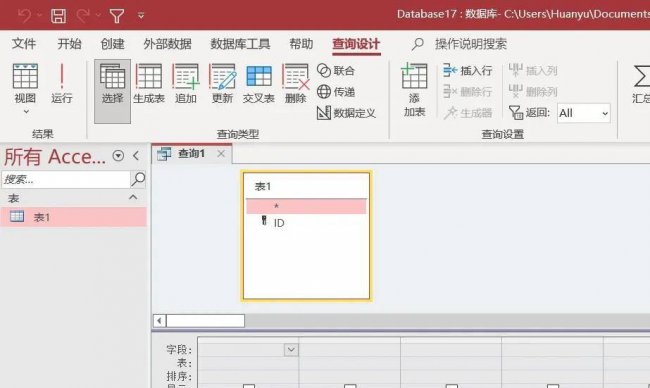Image resolution: width=650 pixels, height=388 pixels.
Task: Open the 数据库工具 ribbon tab
Action: 240,44
